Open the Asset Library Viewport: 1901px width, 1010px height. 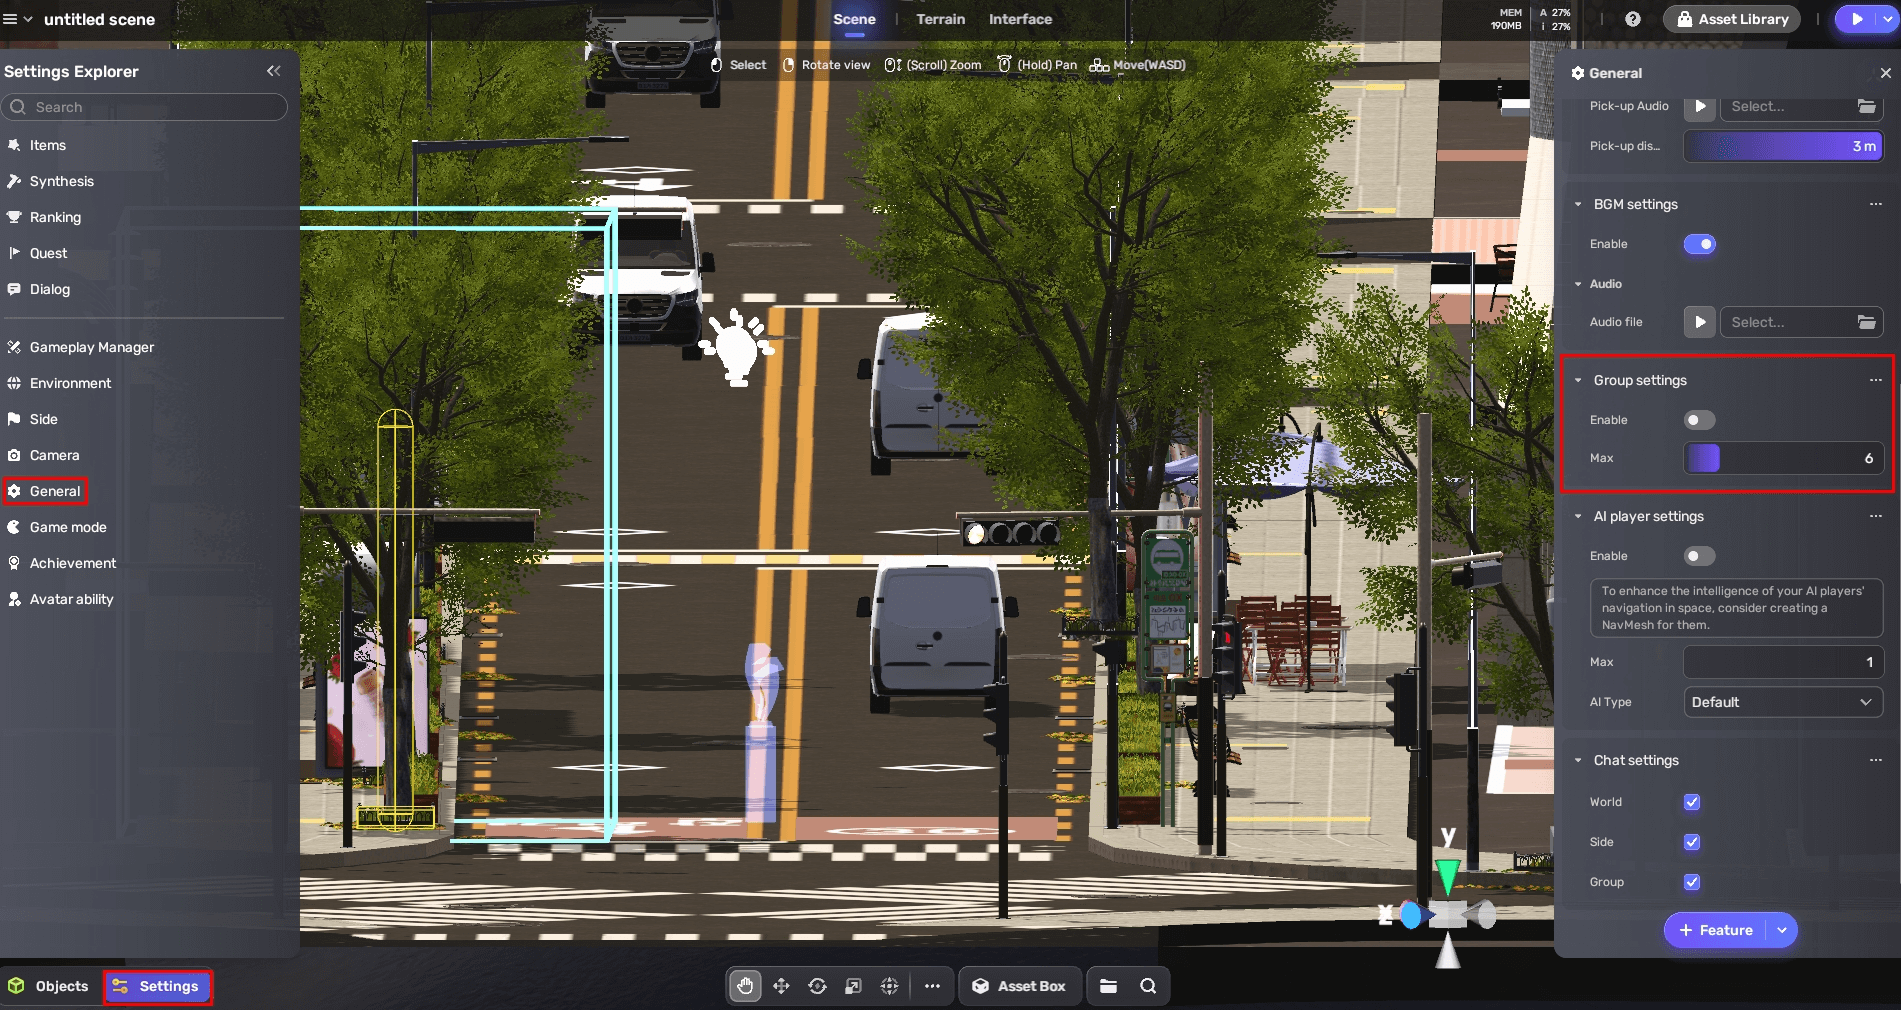[1732, 19]
